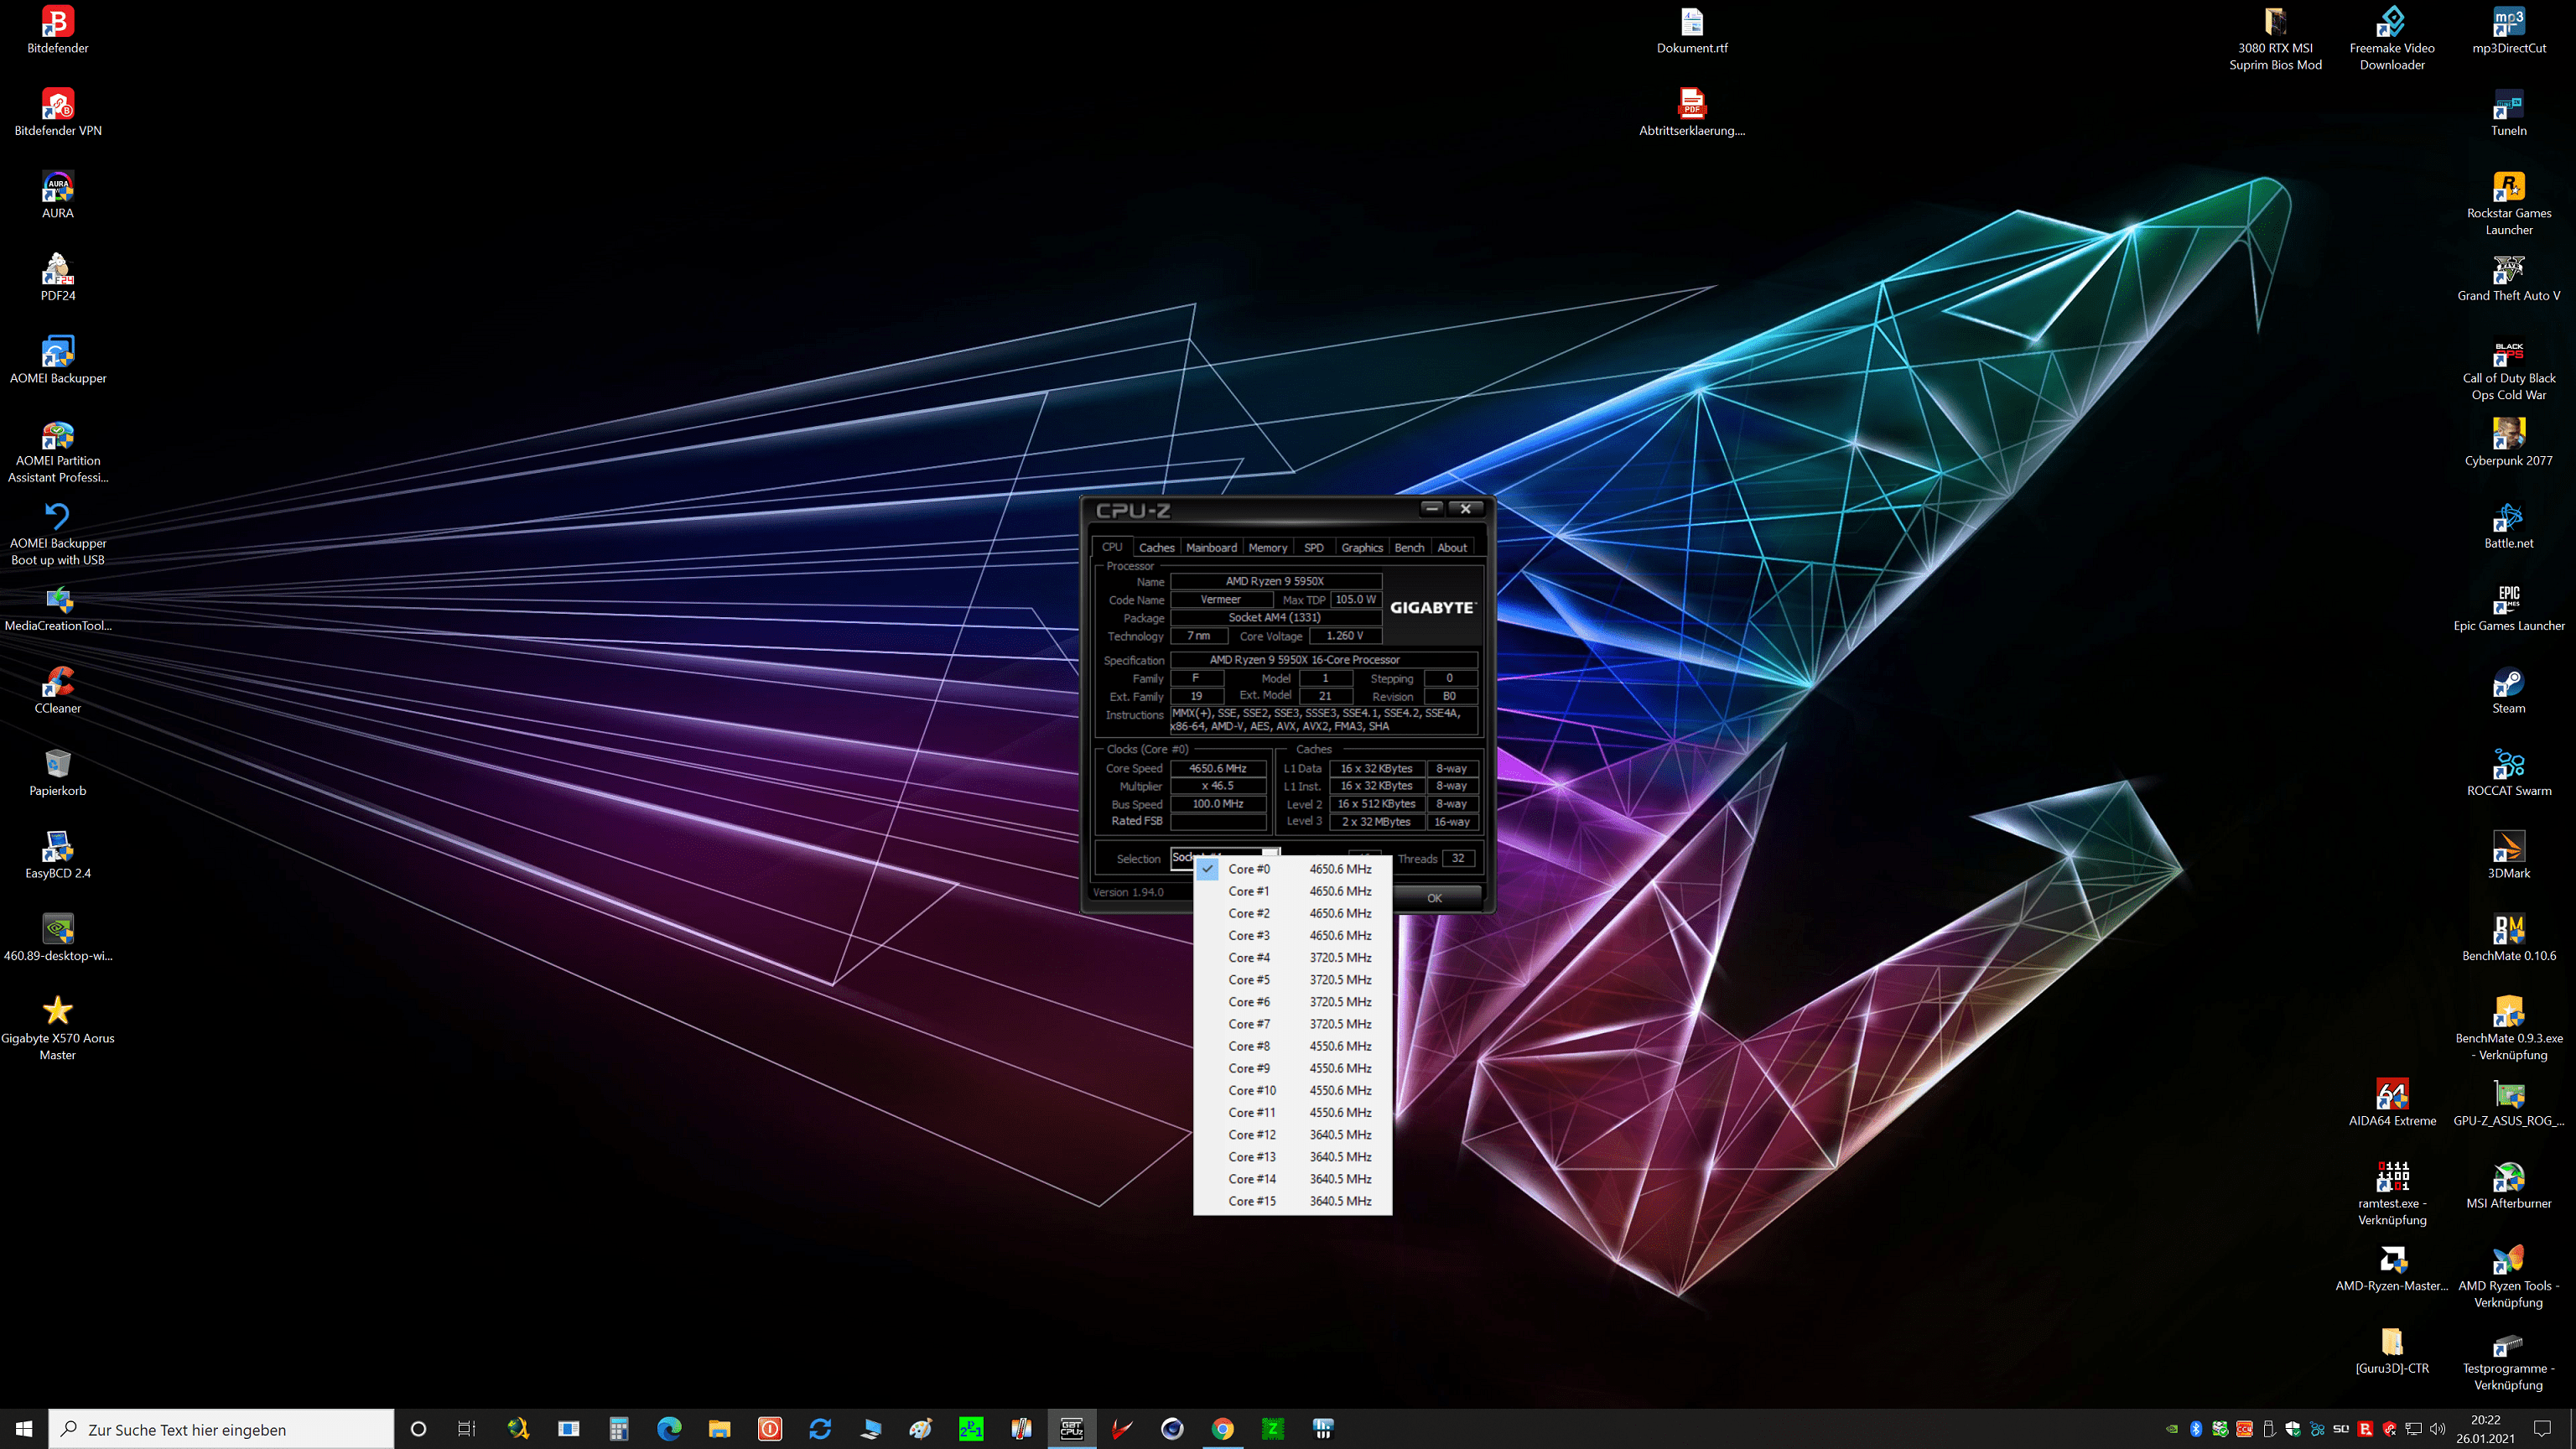Launch mp3DirectCut from the desktop
Screen dimensions: 2576x1449
coord(2508,30)
